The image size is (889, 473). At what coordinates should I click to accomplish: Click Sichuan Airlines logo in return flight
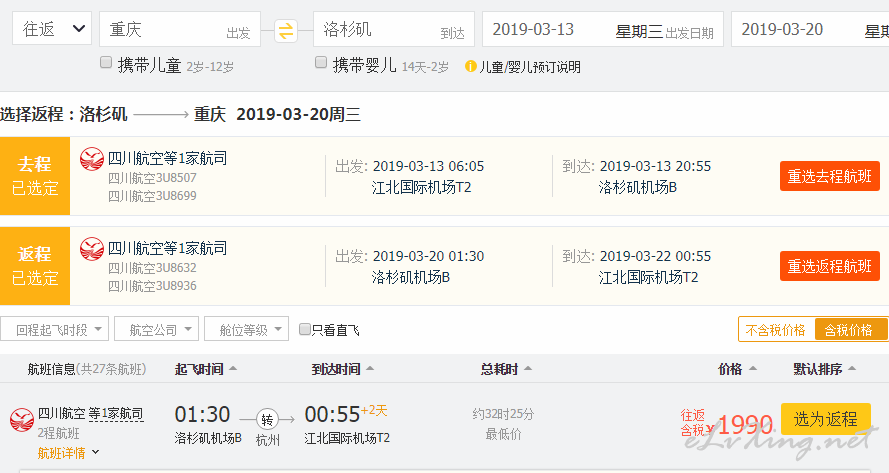(x=91, y=249)
